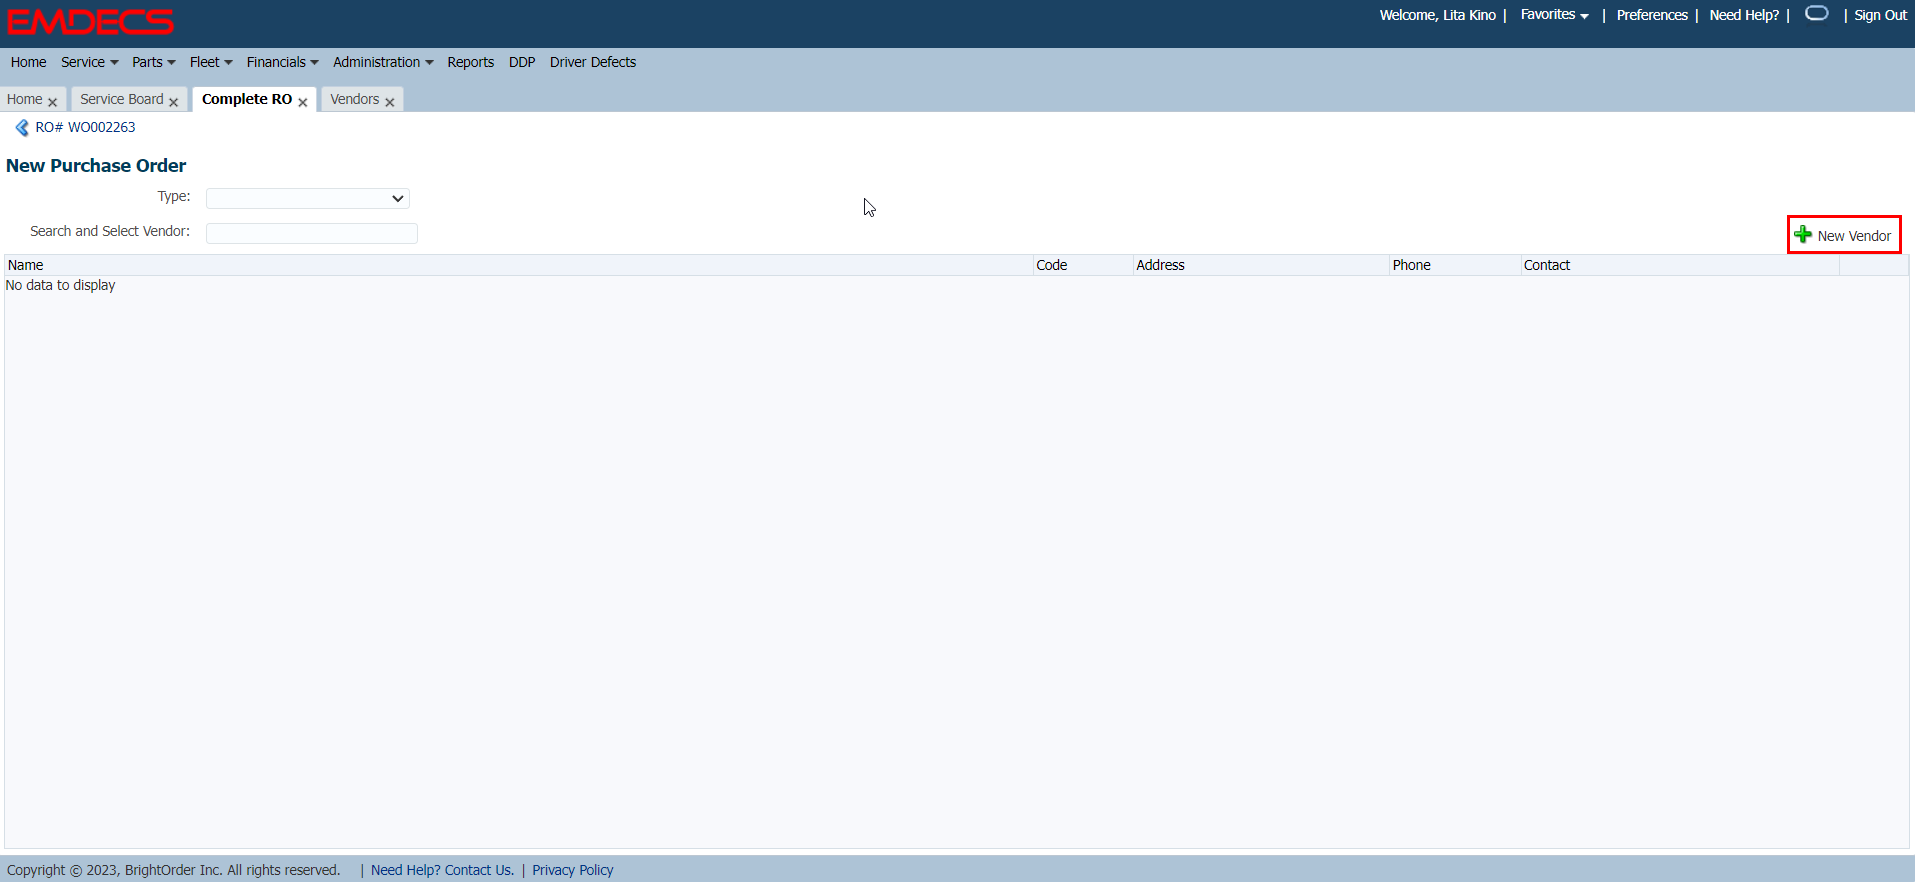The width and height of the screenshot is (1915, 882).
Task: Expand the Favorites menu
Action: [1554, 15]
